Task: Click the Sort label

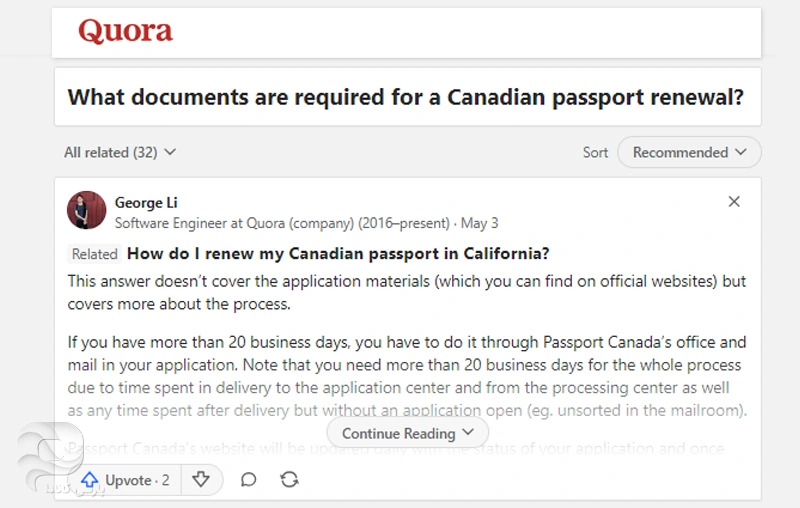Action: (595, 152)
